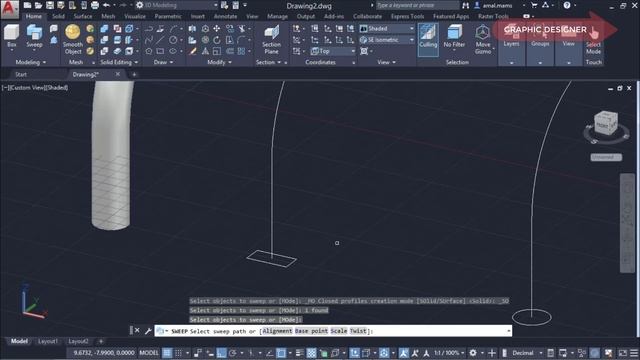Click the Smooth Object mesh tool

pos(73,39)
